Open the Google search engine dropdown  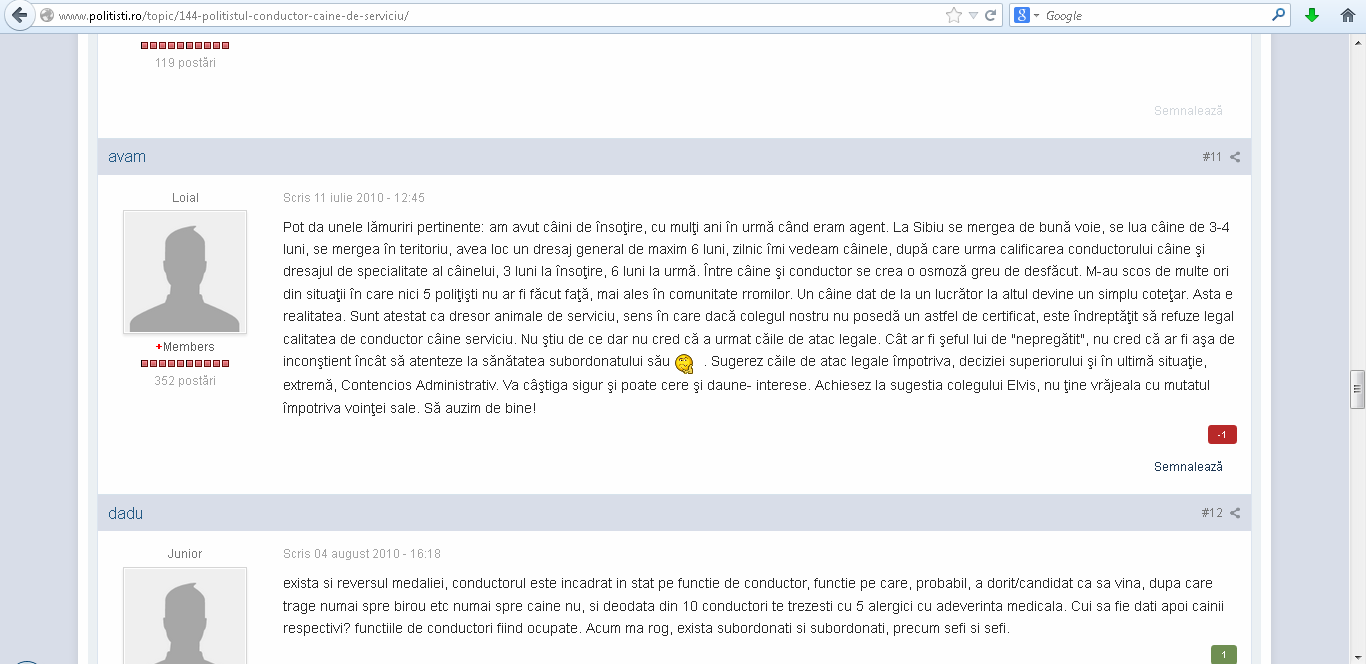pyautogui.click(x=1026, y=16)
